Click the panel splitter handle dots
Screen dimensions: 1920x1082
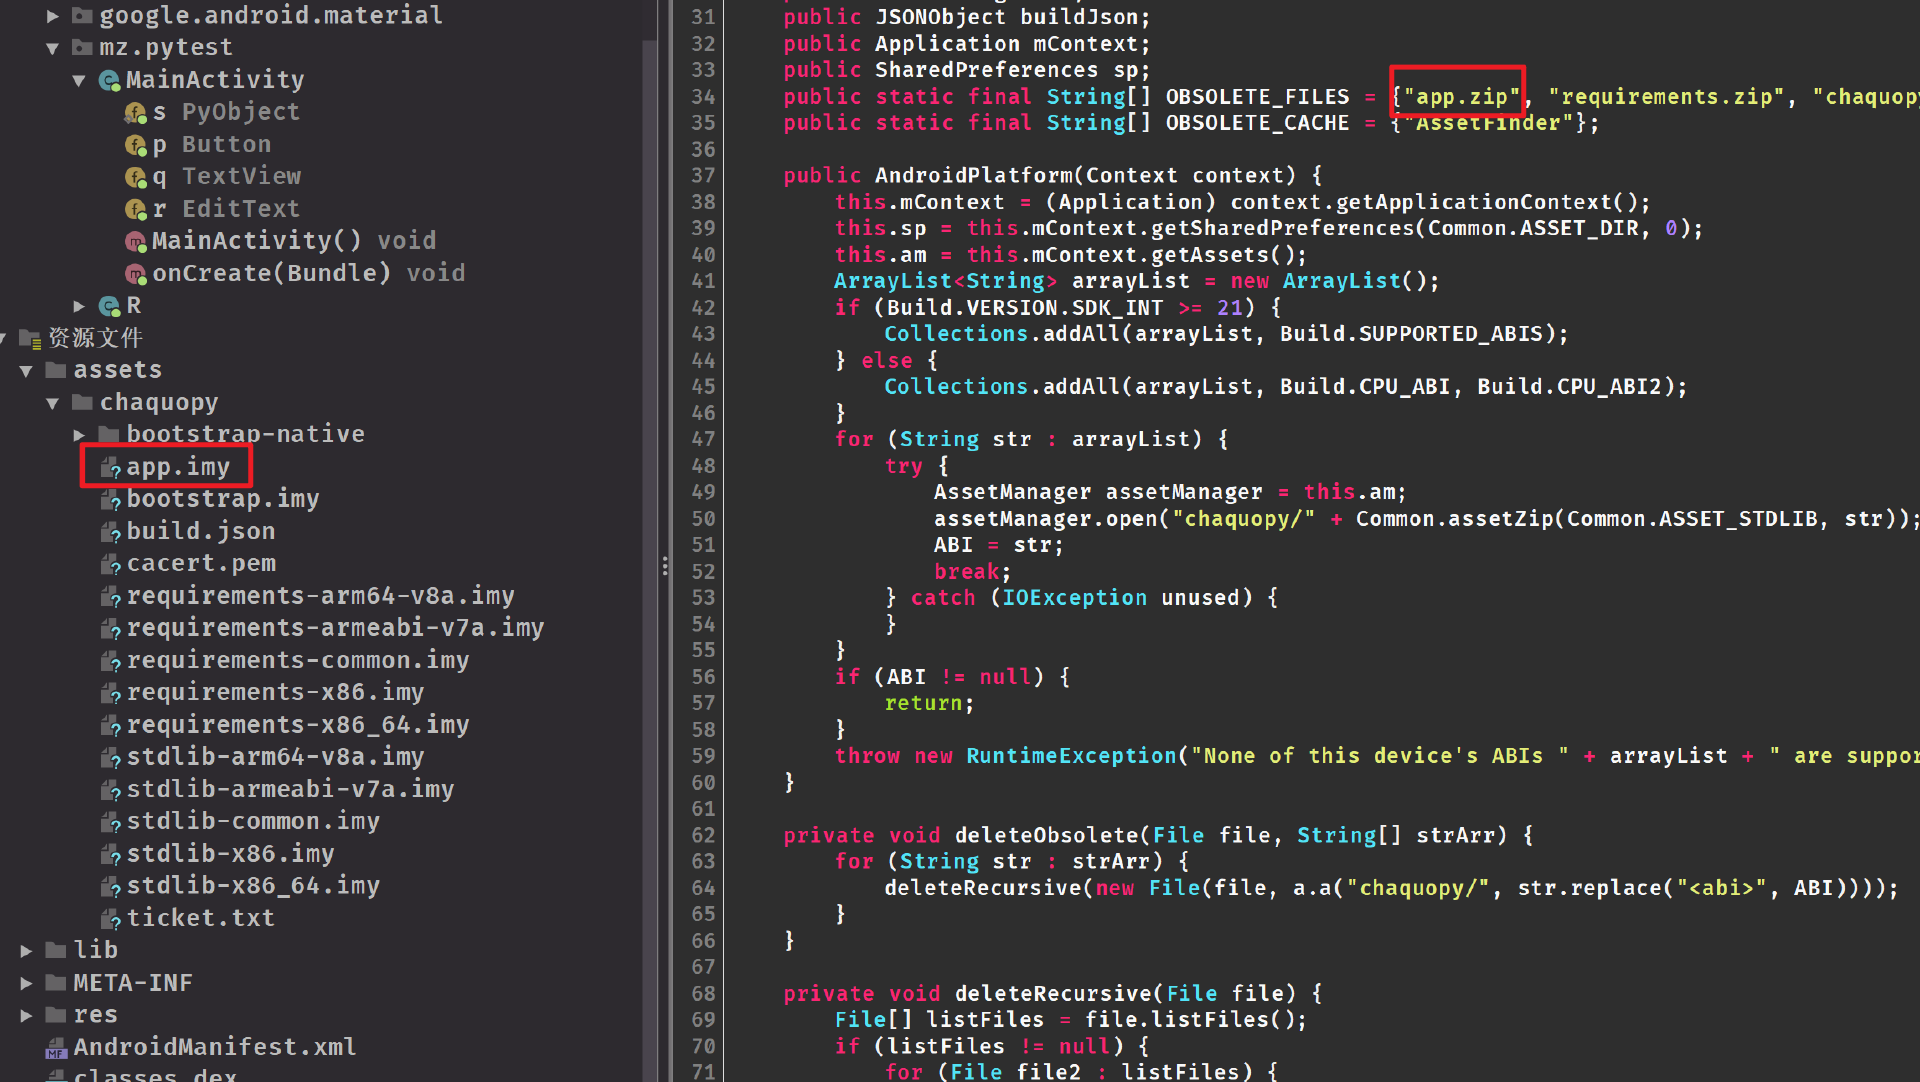click(665, 567)
